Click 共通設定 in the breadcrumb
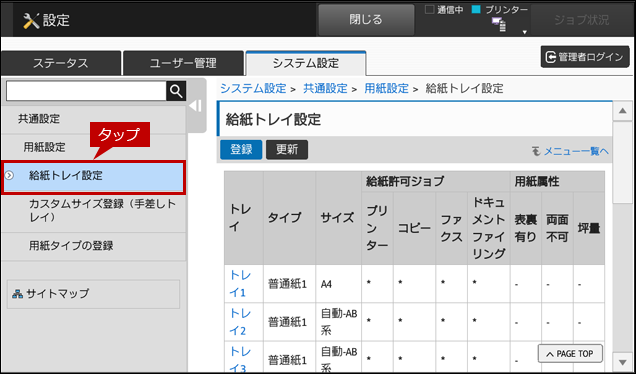The width and height of the screenshot is (636, 374). coord(325,88)
